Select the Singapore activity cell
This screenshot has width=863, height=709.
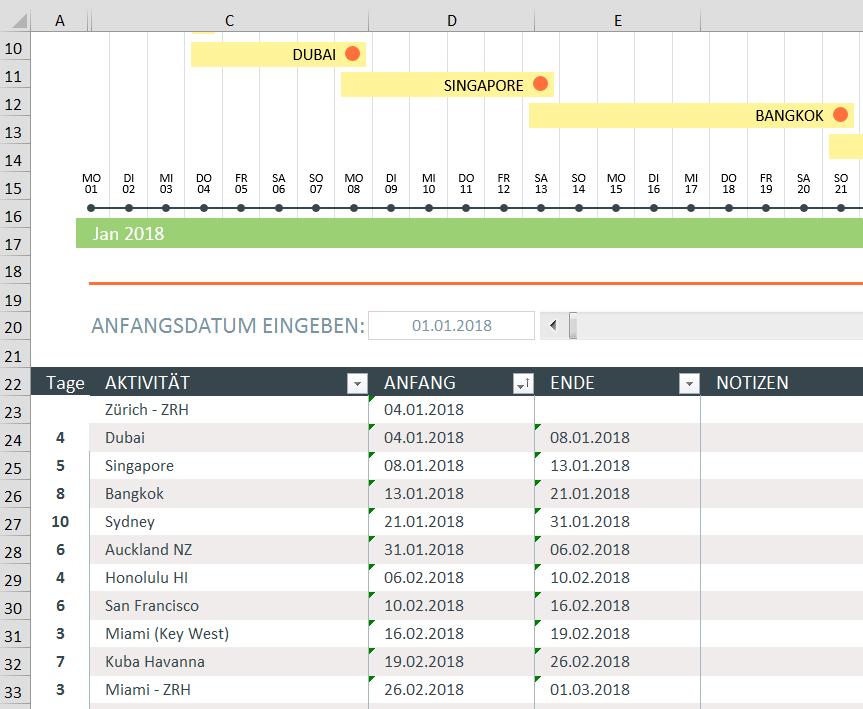(229, 466)
